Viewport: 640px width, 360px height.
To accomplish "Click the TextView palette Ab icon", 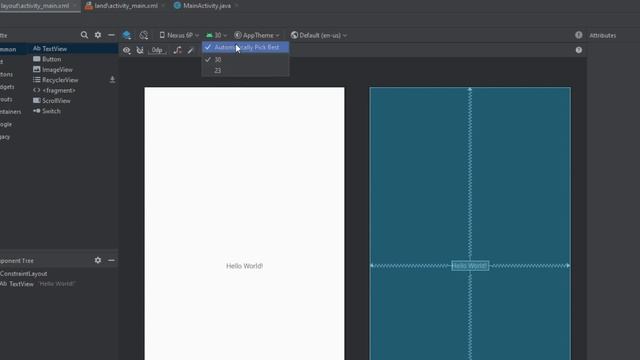I will click(x=37, y=49).
